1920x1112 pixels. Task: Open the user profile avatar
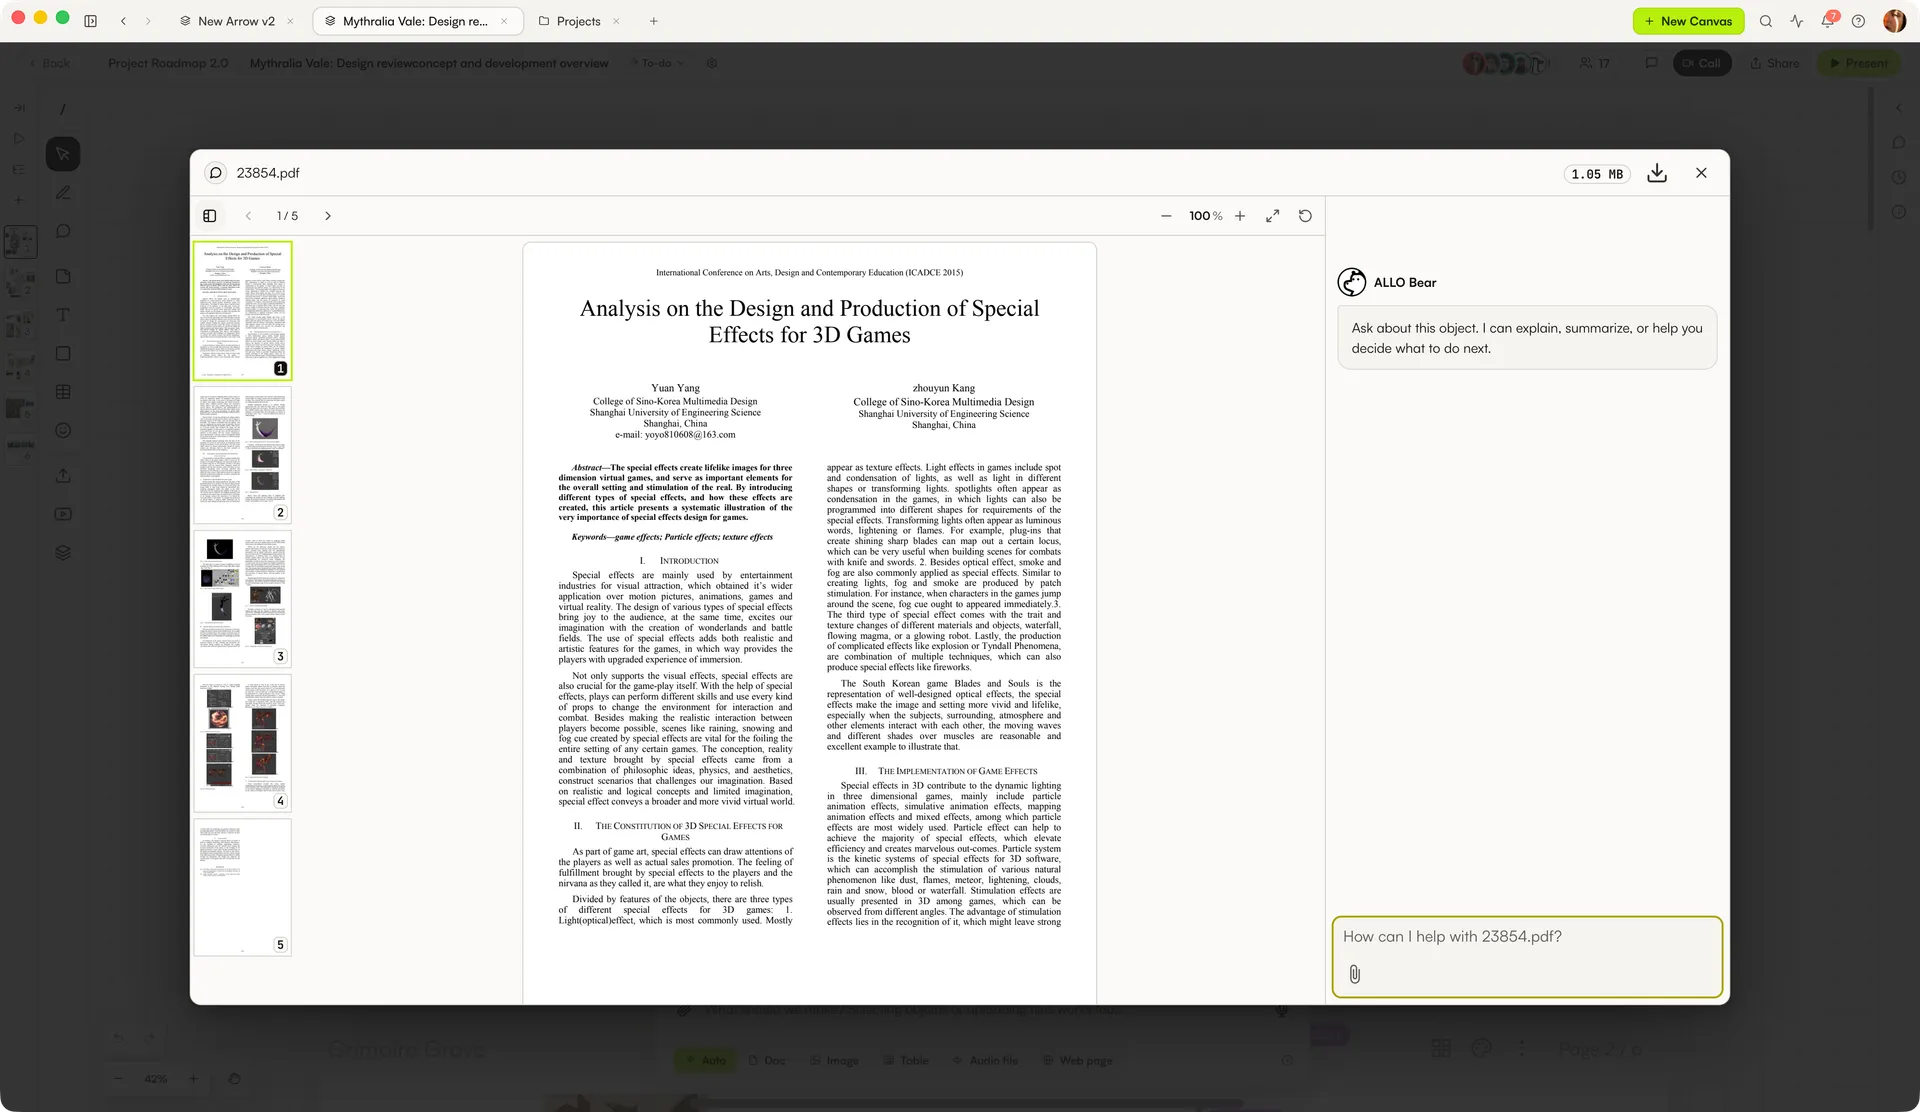(x=1894, y=21)
